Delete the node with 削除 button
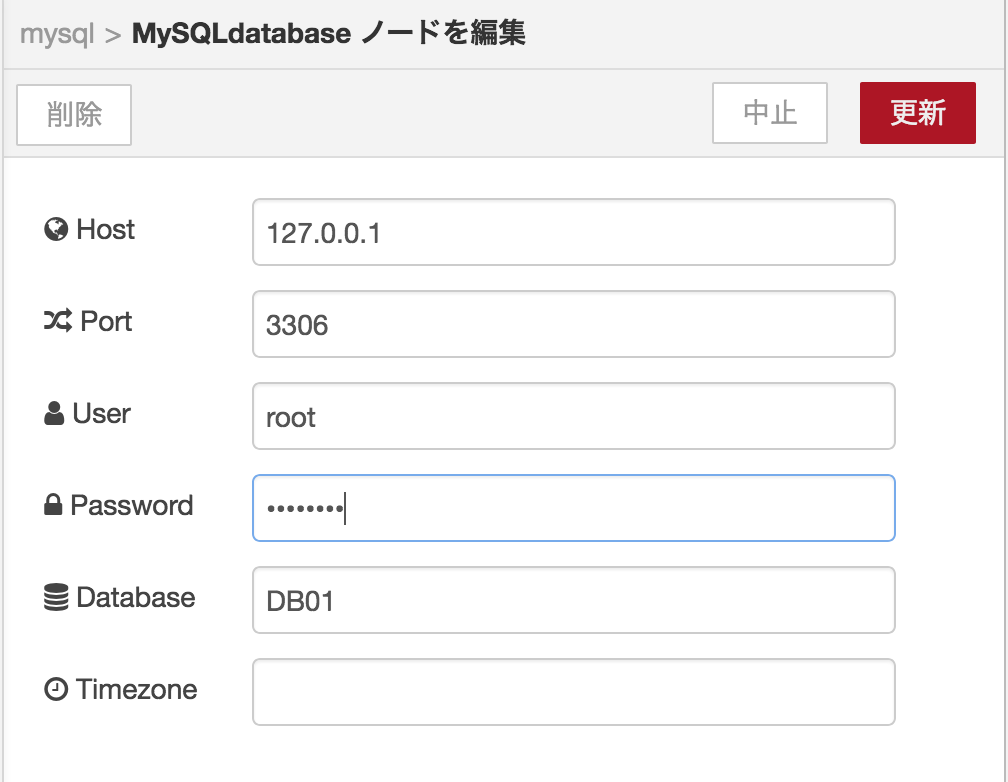The image size is (1008, 782). tap(74, 114)
